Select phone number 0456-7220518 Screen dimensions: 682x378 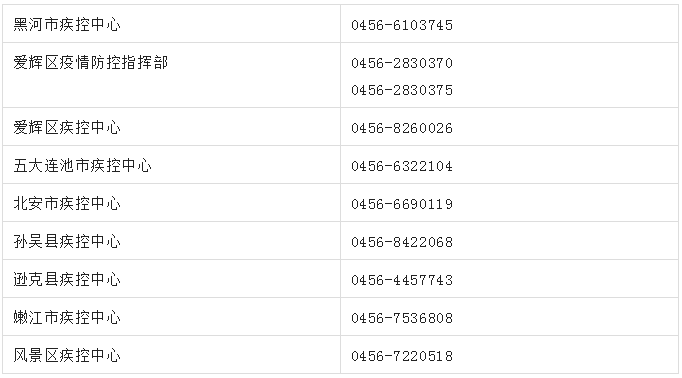(x=402, y=356)
